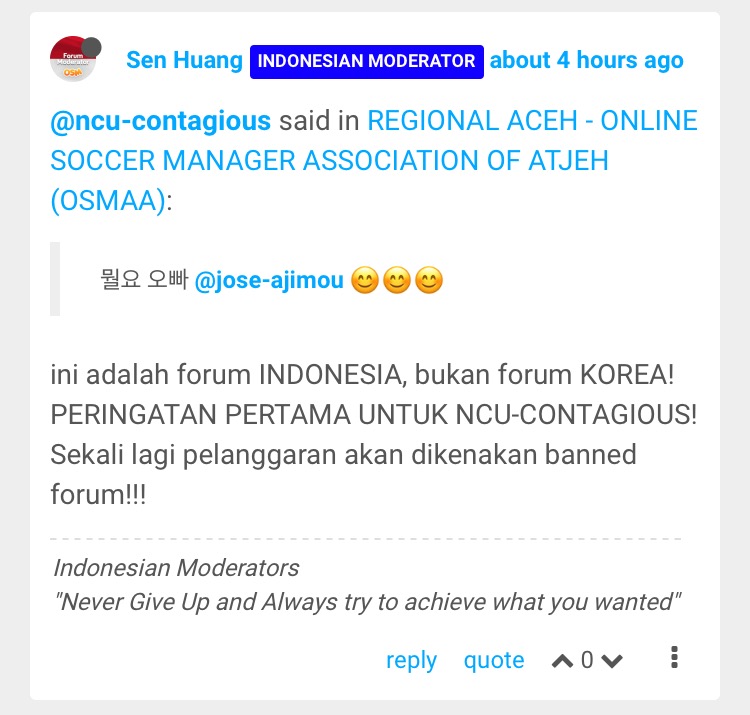Image resolution: width=750 pixels, height=715 pixels.
Task: Click Sen Huang's Forum Moderator avatar
Action: click(x=73, y=59)
